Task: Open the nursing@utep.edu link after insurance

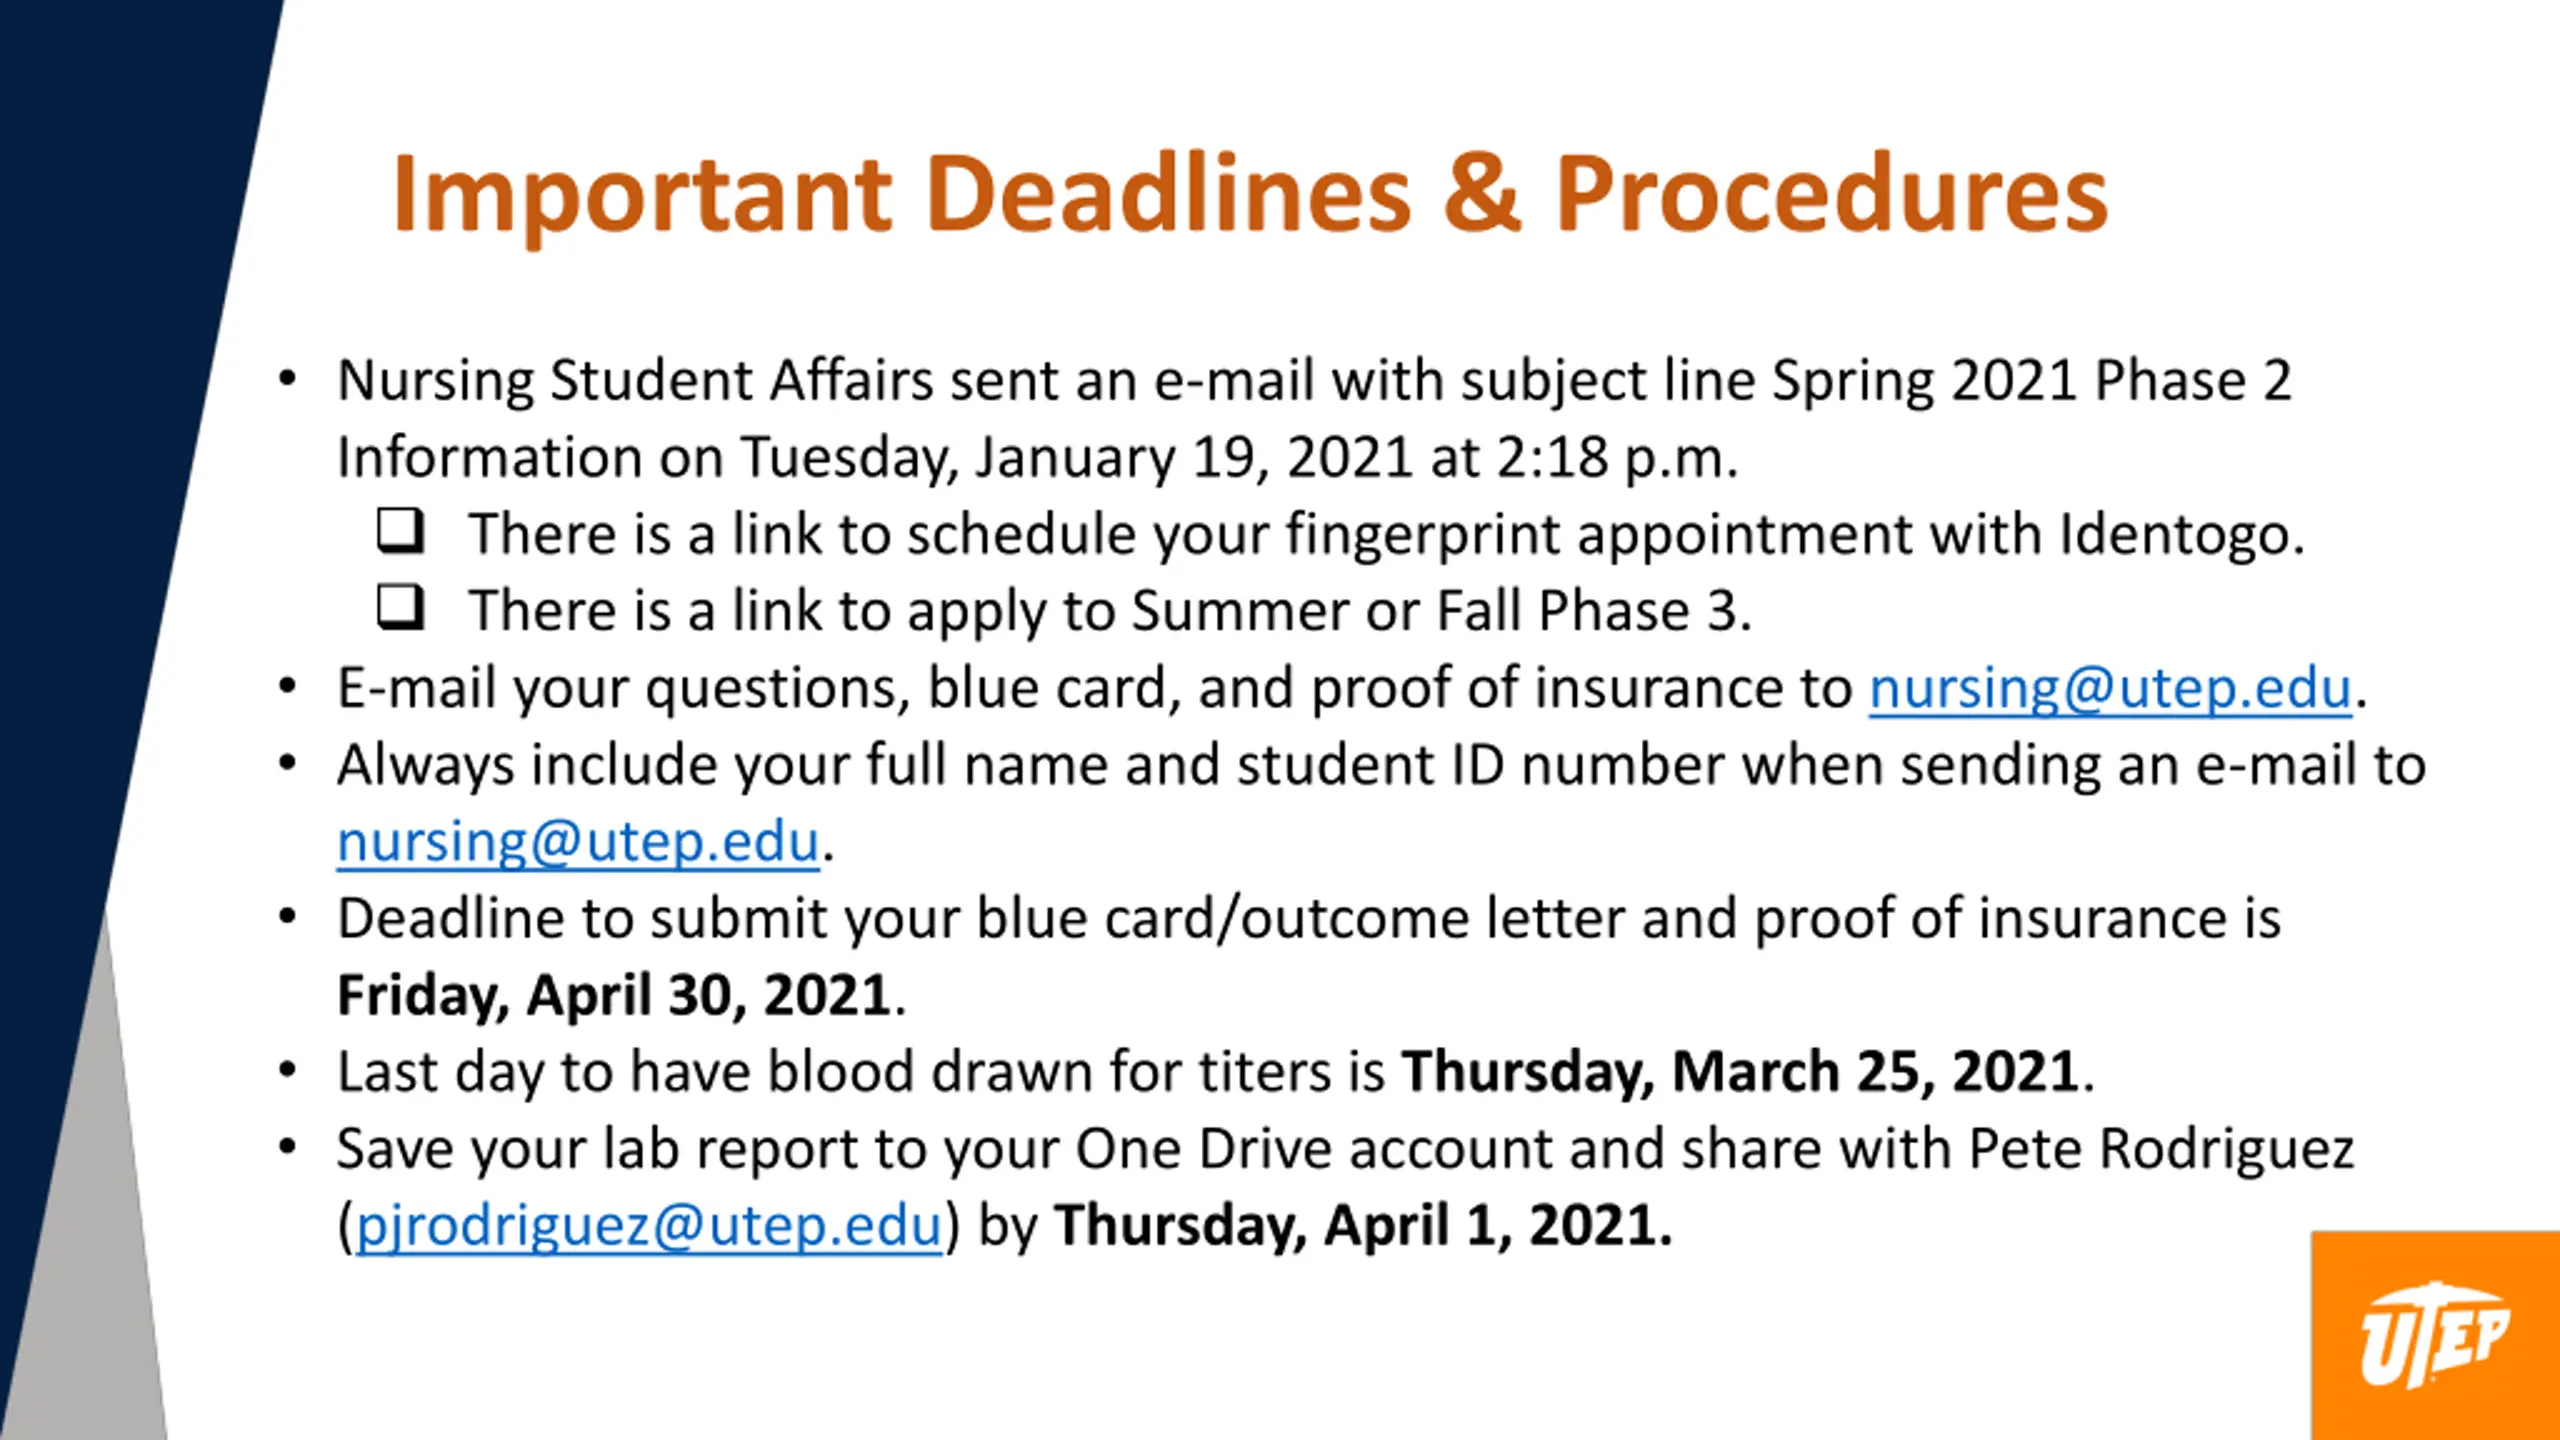Action: tap(2110, 689)
